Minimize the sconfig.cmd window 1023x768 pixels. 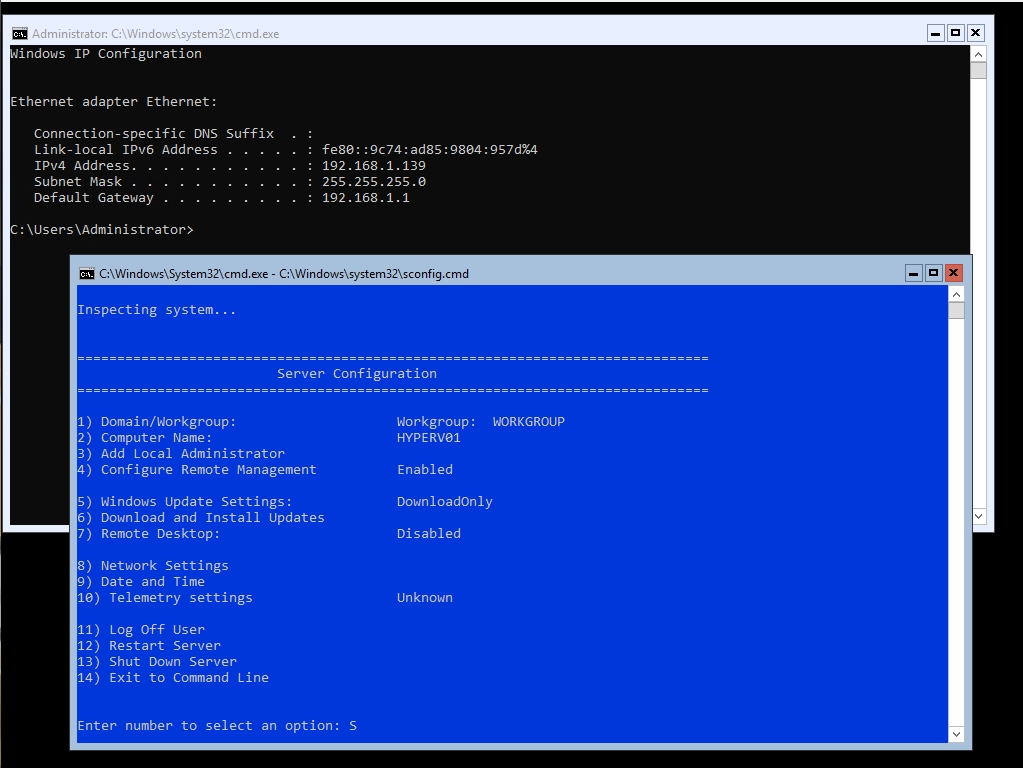click(x=913, y=273)
